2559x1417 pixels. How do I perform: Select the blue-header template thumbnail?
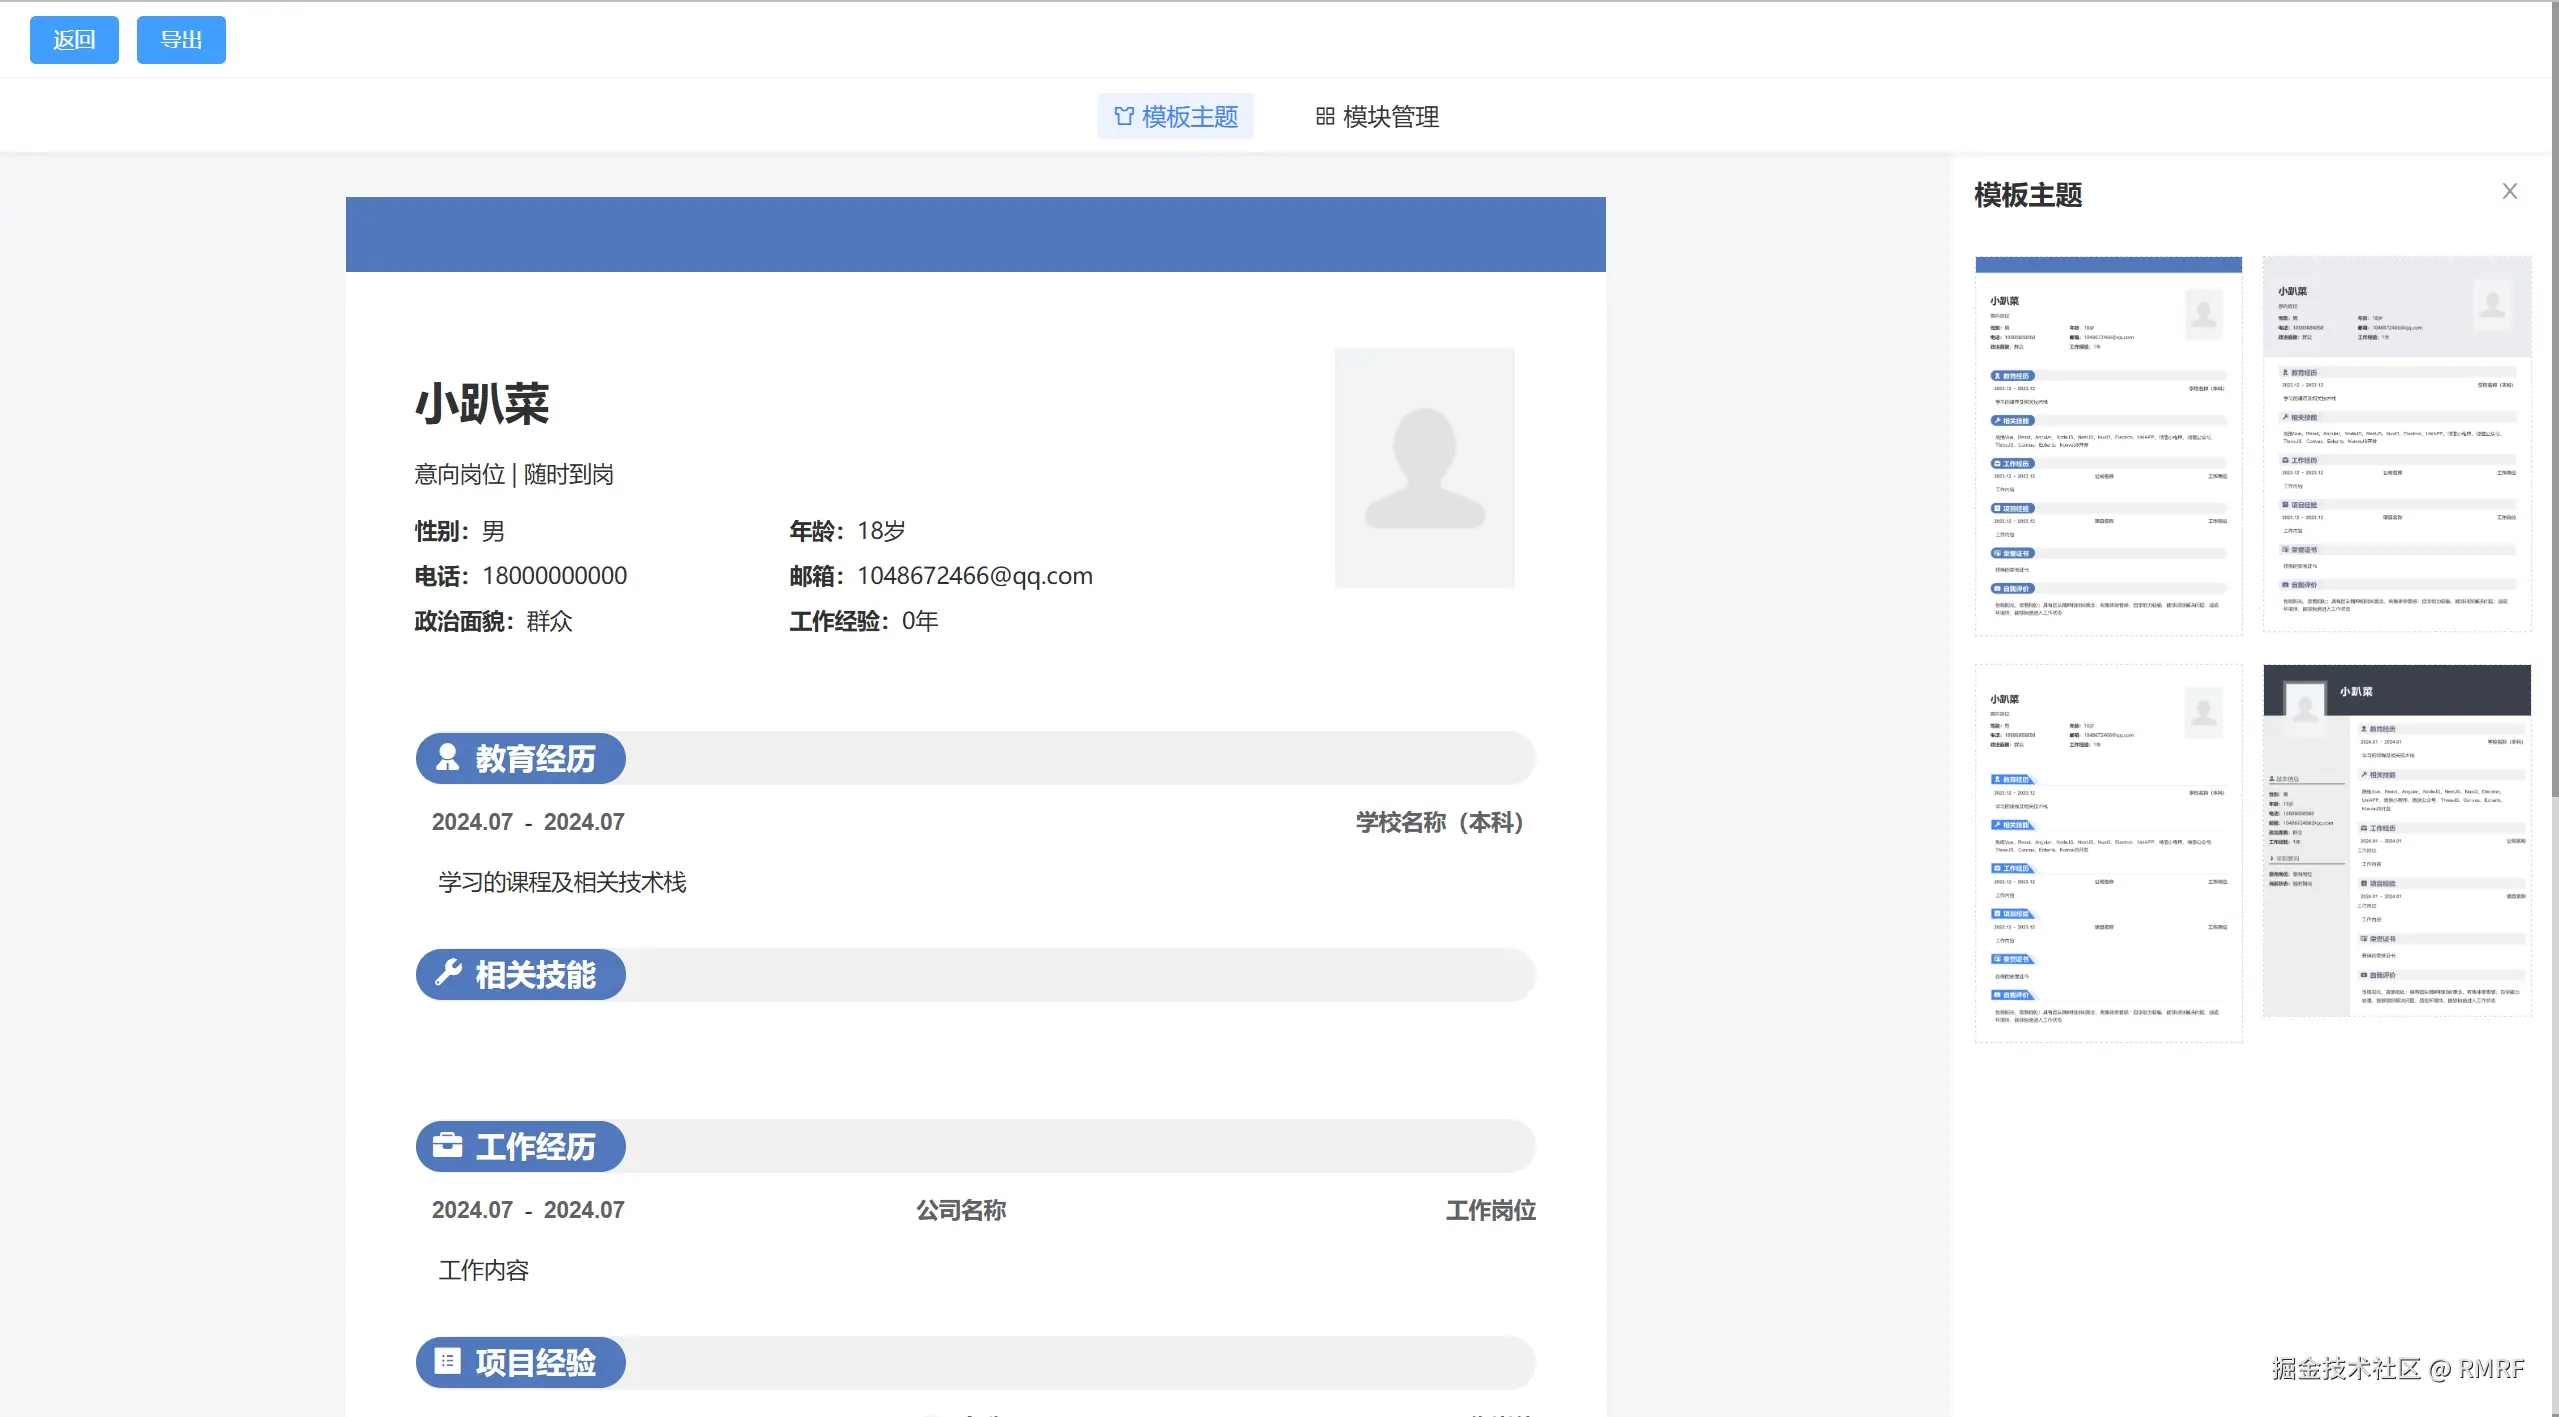point(2108,445)
